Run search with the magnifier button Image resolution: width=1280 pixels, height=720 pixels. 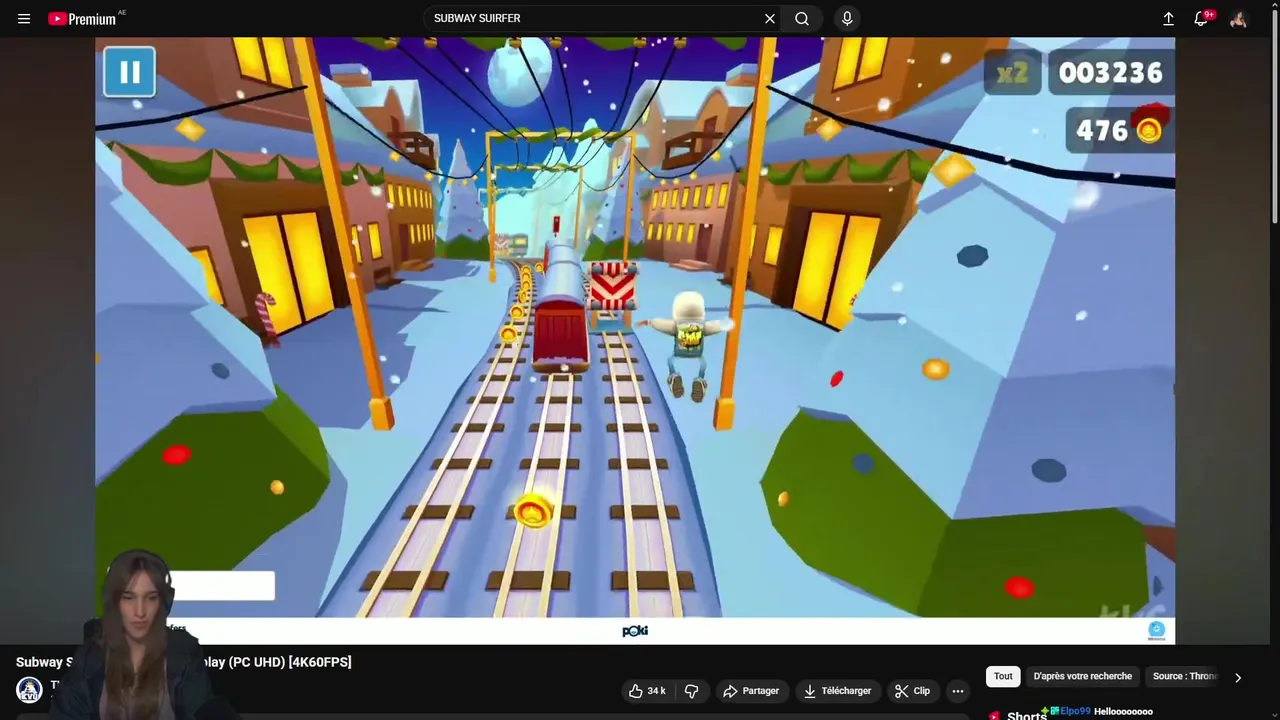[x=802, y=18]
